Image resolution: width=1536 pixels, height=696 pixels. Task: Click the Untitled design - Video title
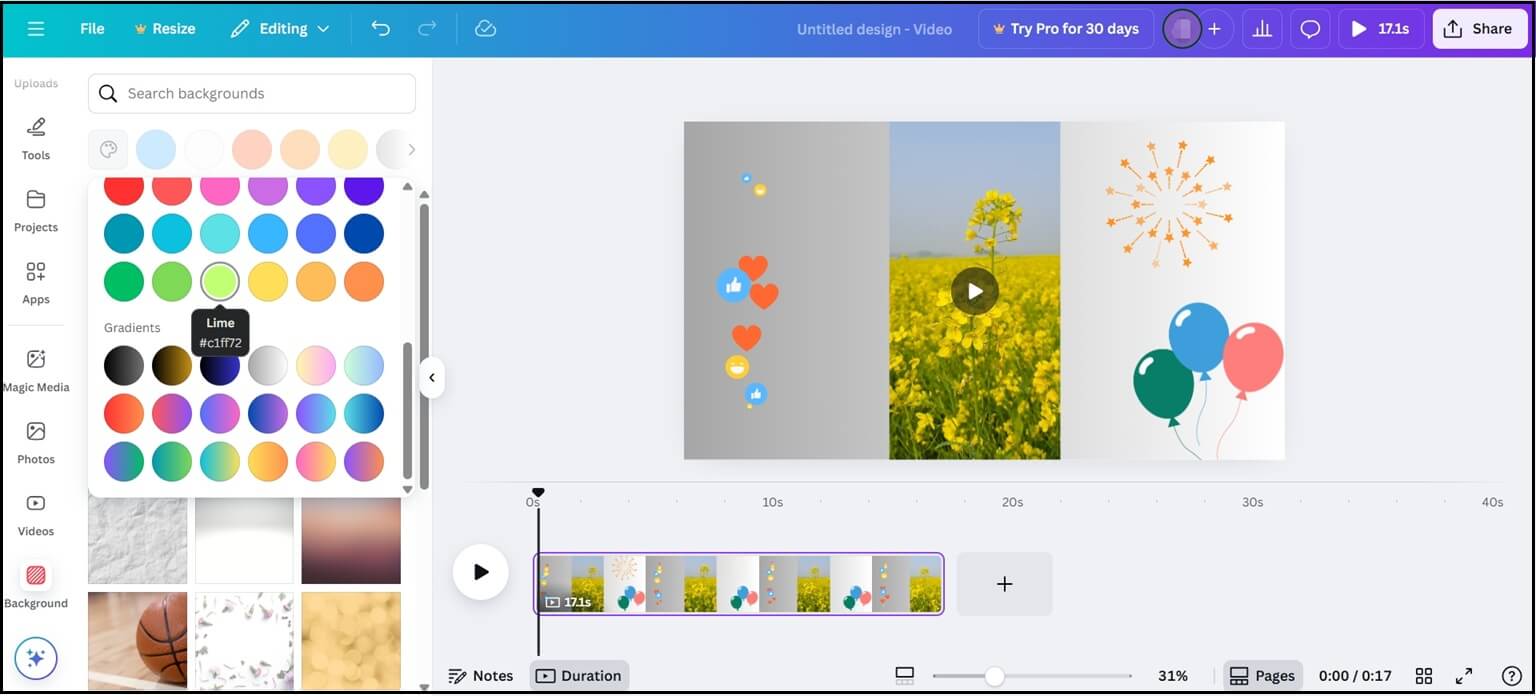pyautogui.click(x=874, y=29)
